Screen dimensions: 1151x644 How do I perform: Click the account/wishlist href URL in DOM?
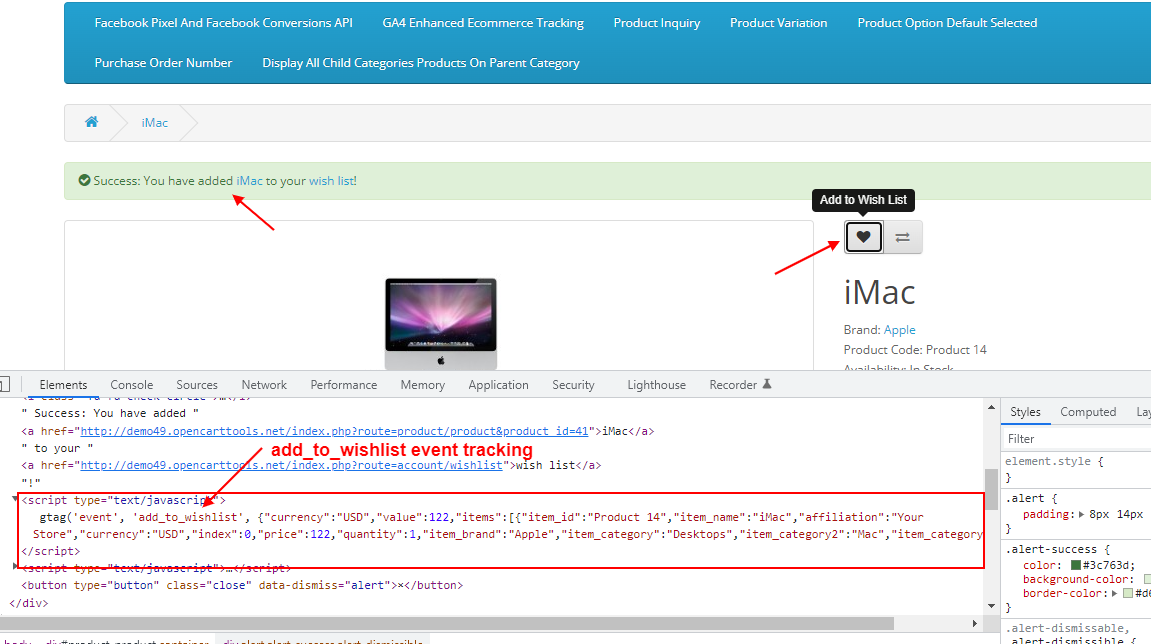tap(291, 465)
